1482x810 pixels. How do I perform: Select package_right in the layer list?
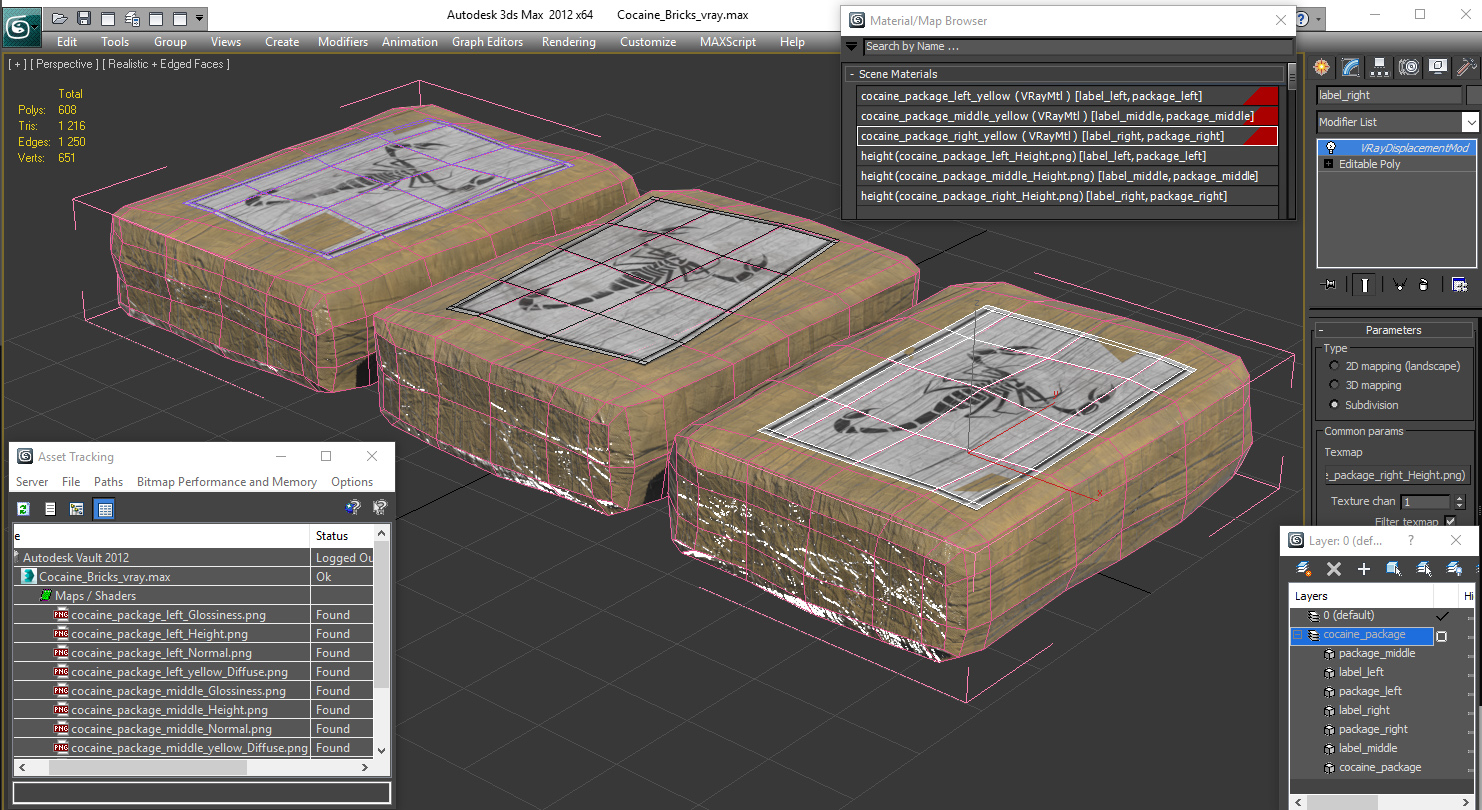(x=1373, y=729)
